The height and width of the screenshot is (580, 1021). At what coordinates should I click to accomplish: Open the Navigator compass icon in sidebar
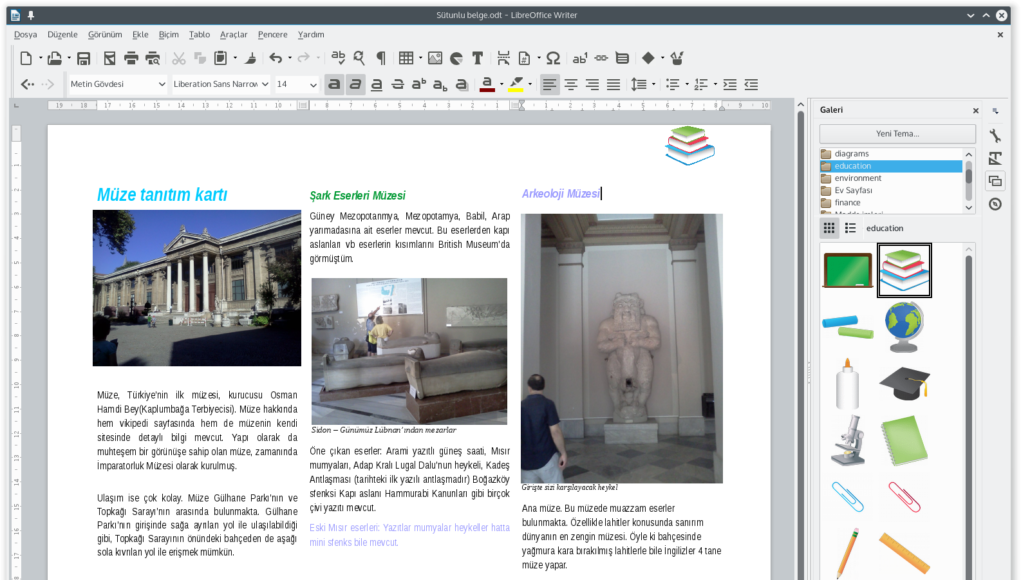(x=995, y=204)
